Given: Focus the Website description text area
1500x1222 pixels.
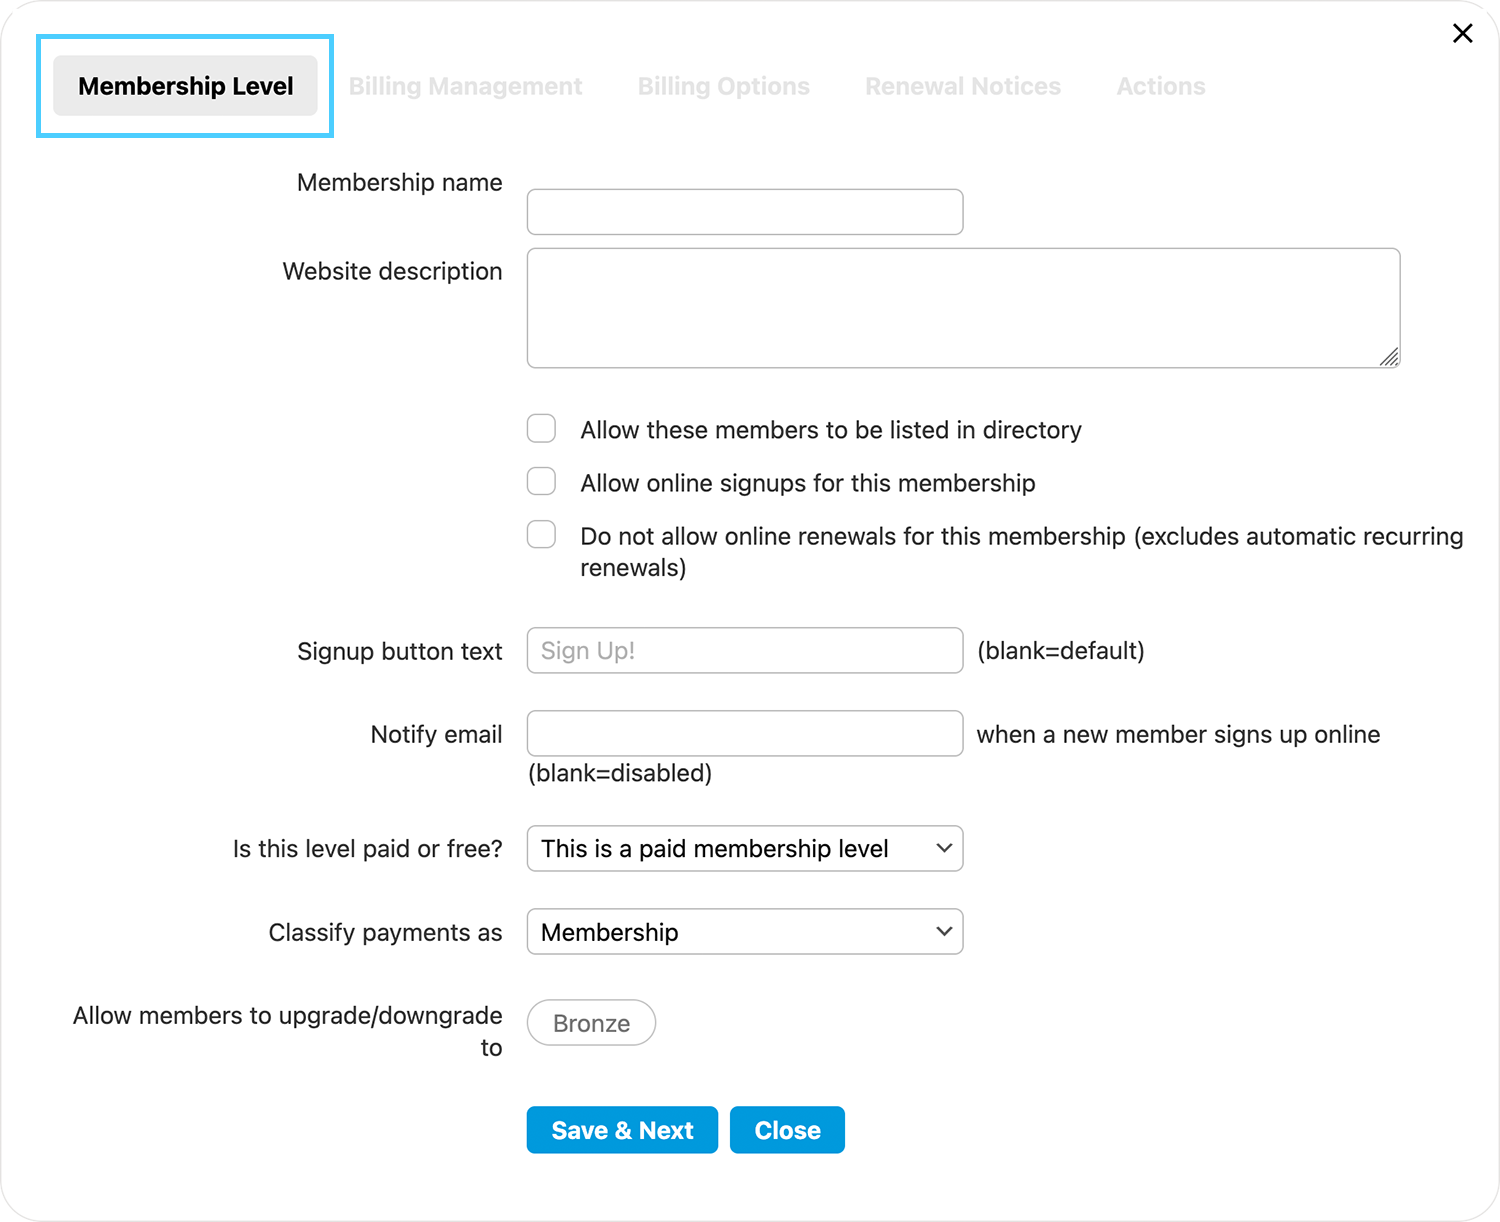Looking at the screenshot, I should 962,308.
